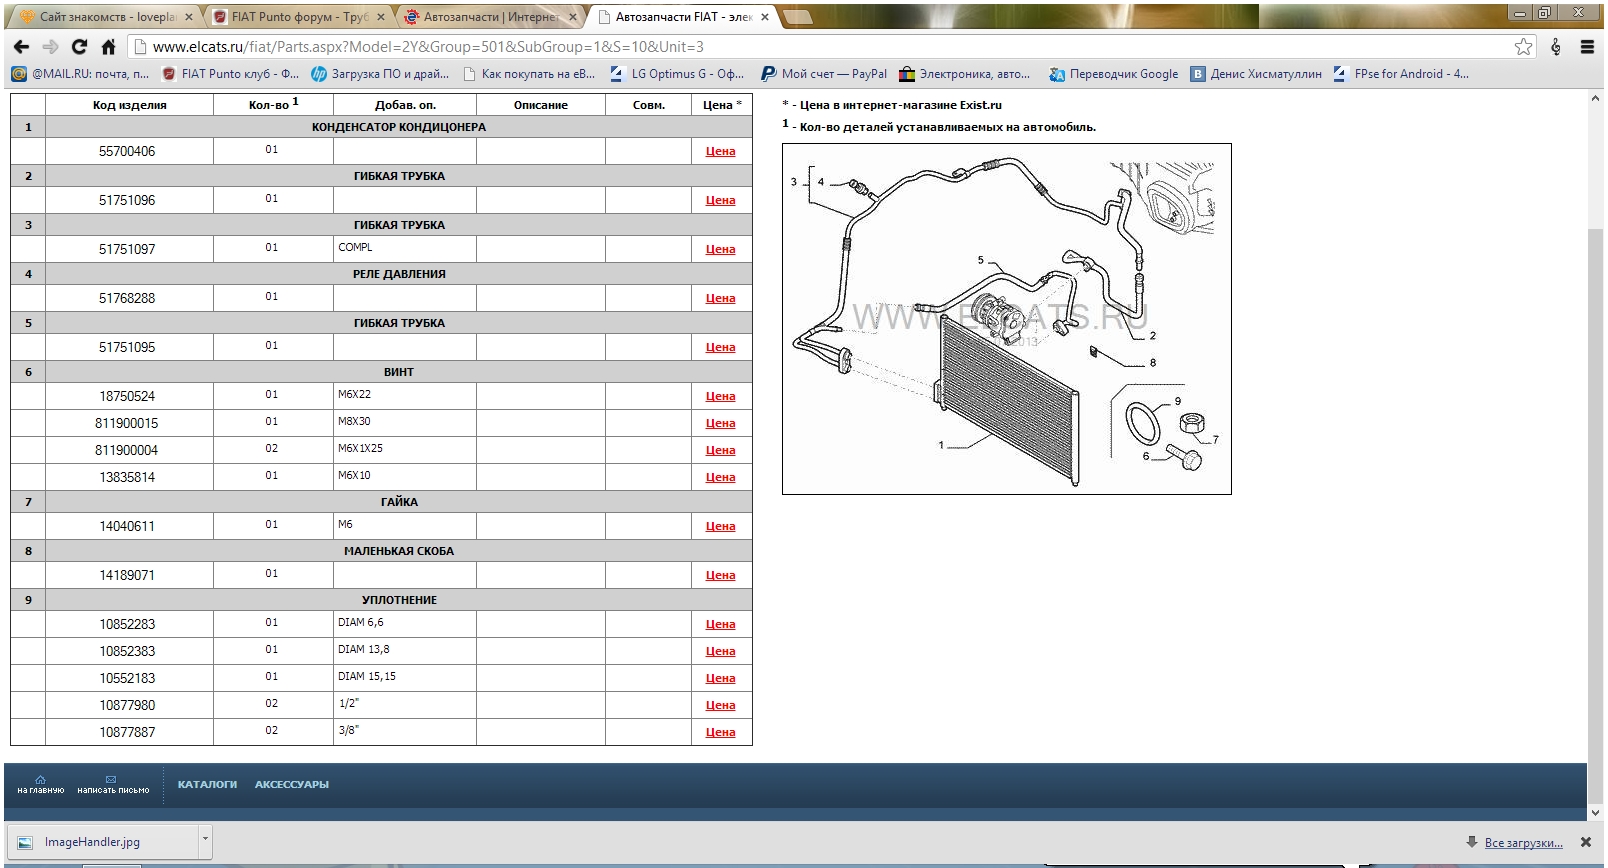Open АКСЕССУАРЫ in the footer menu

(291, 785)
